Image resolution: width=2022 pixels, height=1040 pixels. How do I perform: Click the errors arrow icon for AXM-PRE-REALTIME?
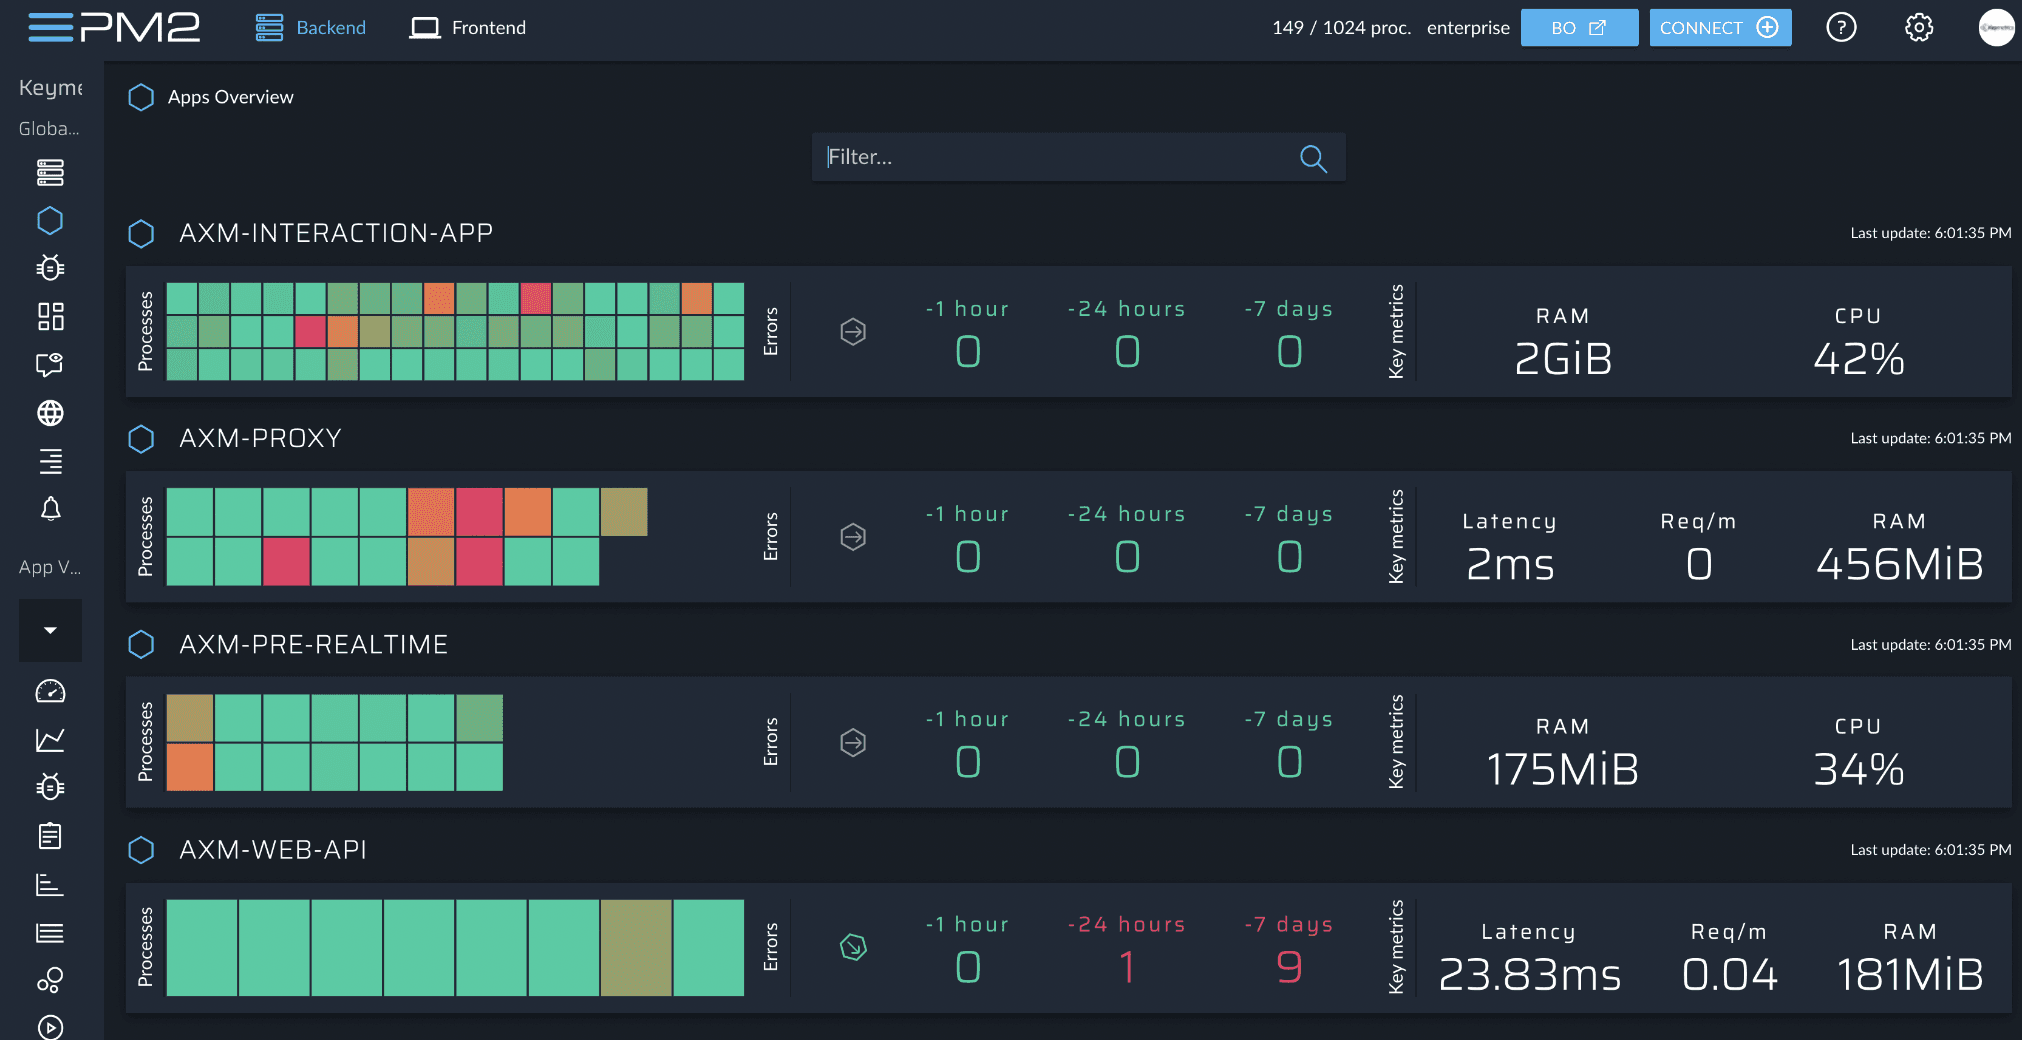[853, 742]
